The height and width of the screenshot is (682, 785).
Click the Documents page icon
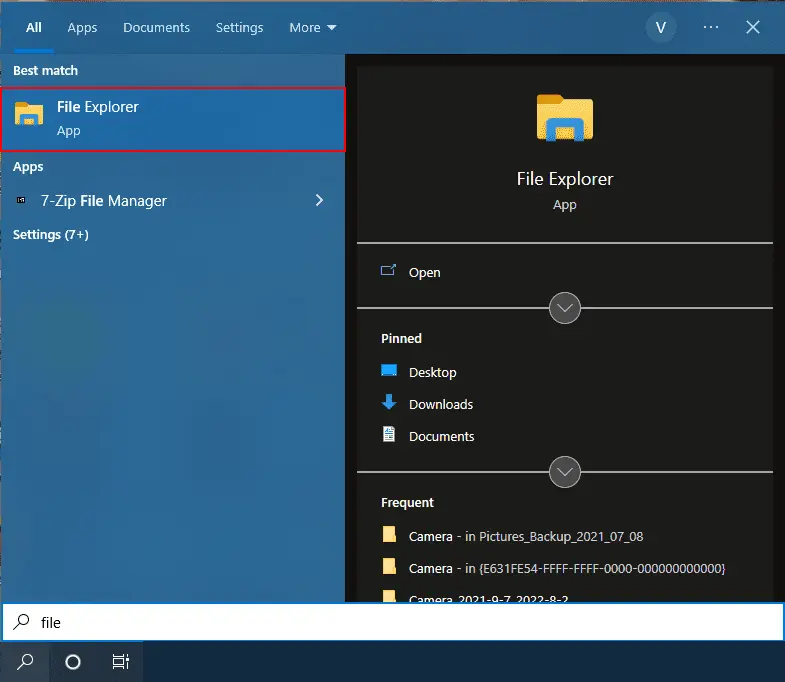pos(389,434)
